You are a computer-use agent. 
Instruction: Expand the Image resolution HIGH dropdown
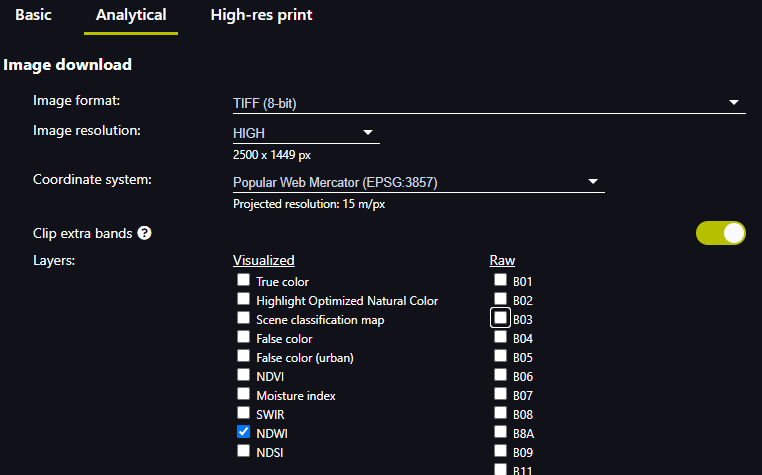[305, 133]
